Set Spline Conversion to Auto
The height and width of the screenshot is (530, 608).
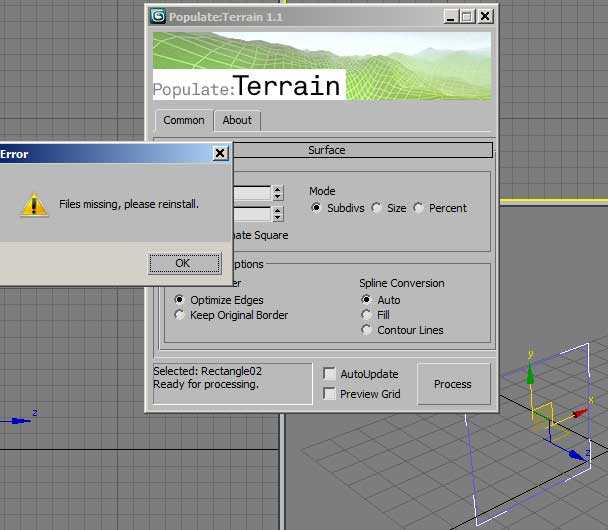pos(366,300)
